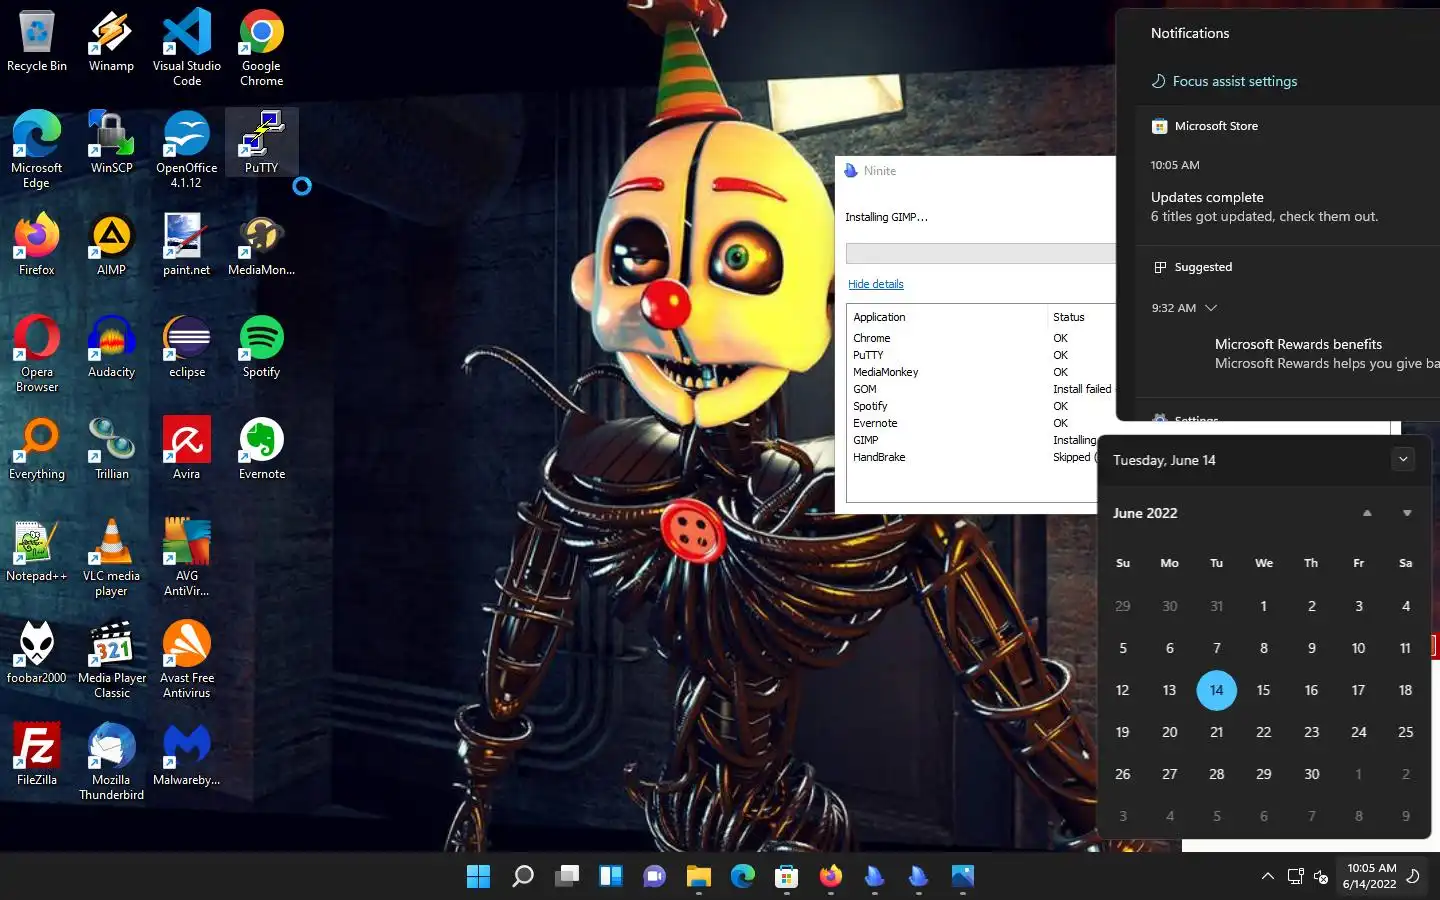Launch Notepad++ from the desktop
The width and height of the screenshot is (1440, 900).
[37, 551]
